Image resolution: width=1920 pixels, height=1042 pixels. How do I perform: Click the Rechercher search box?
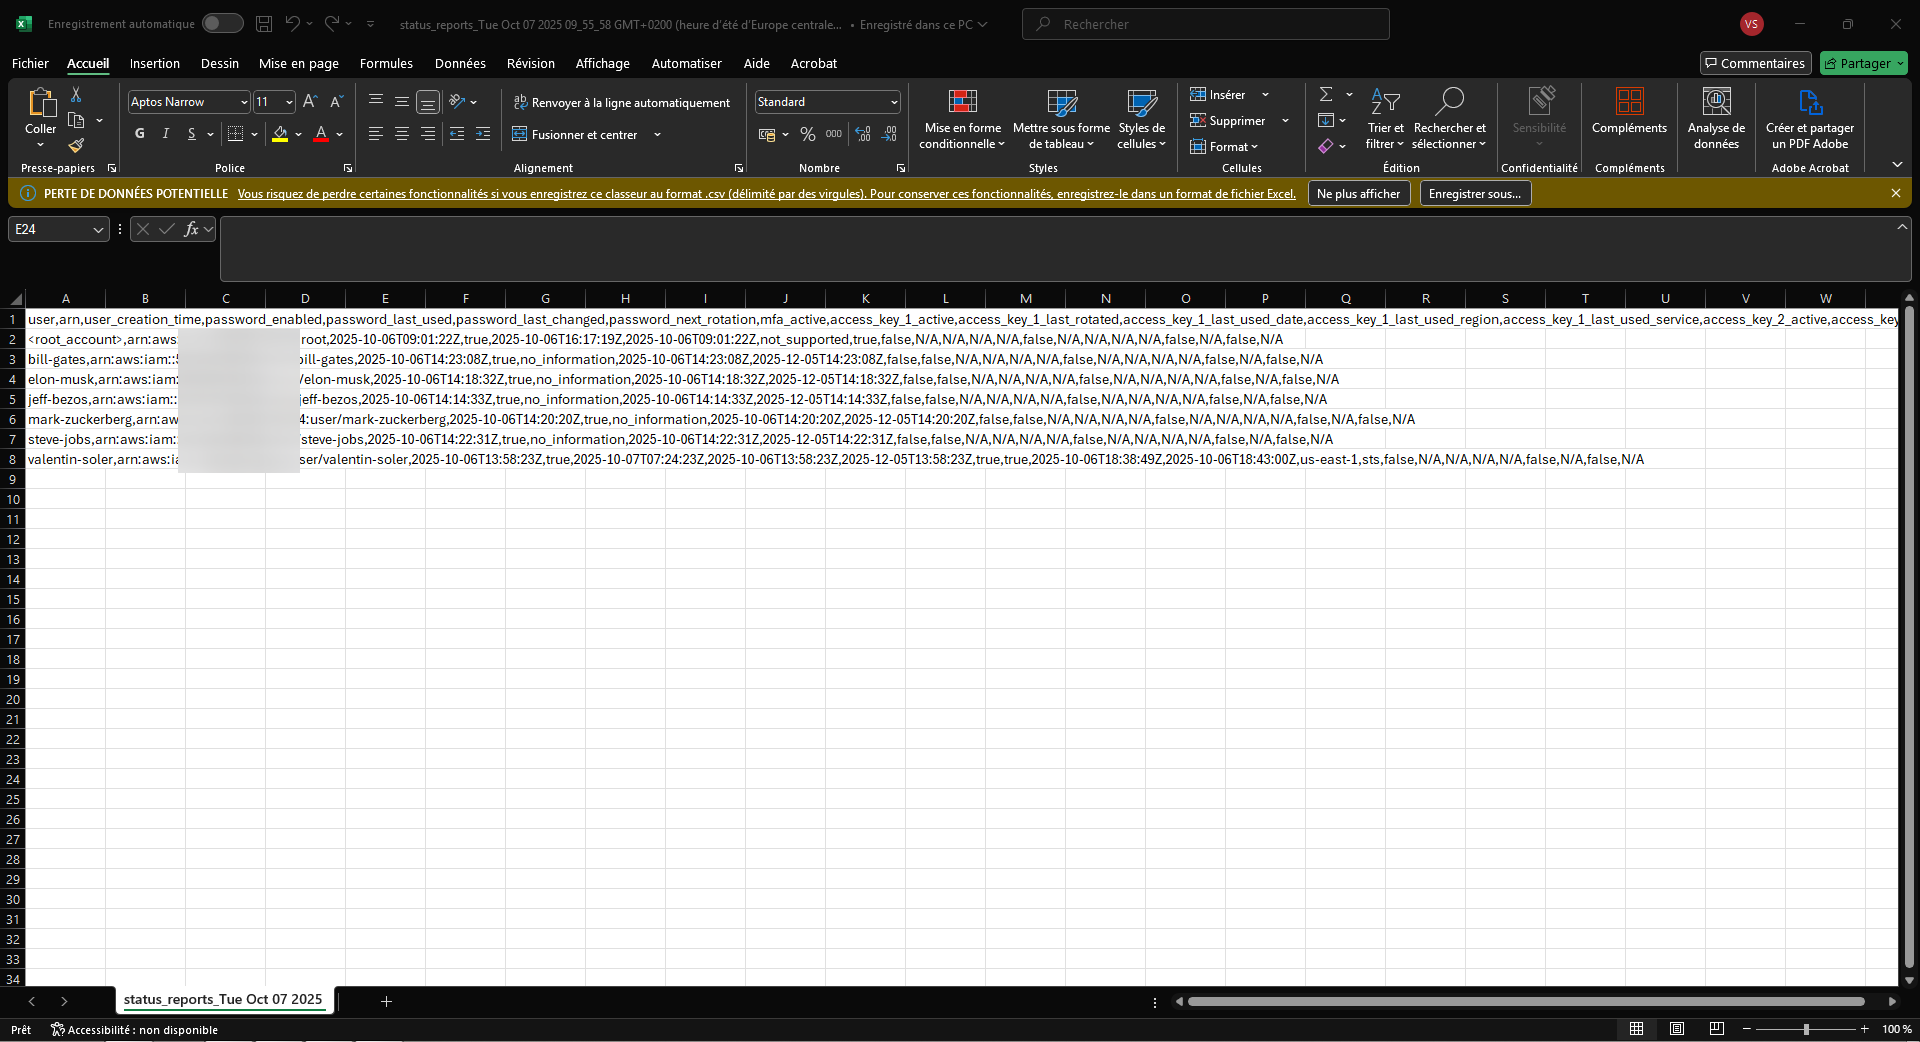(x=1205, y=24)
